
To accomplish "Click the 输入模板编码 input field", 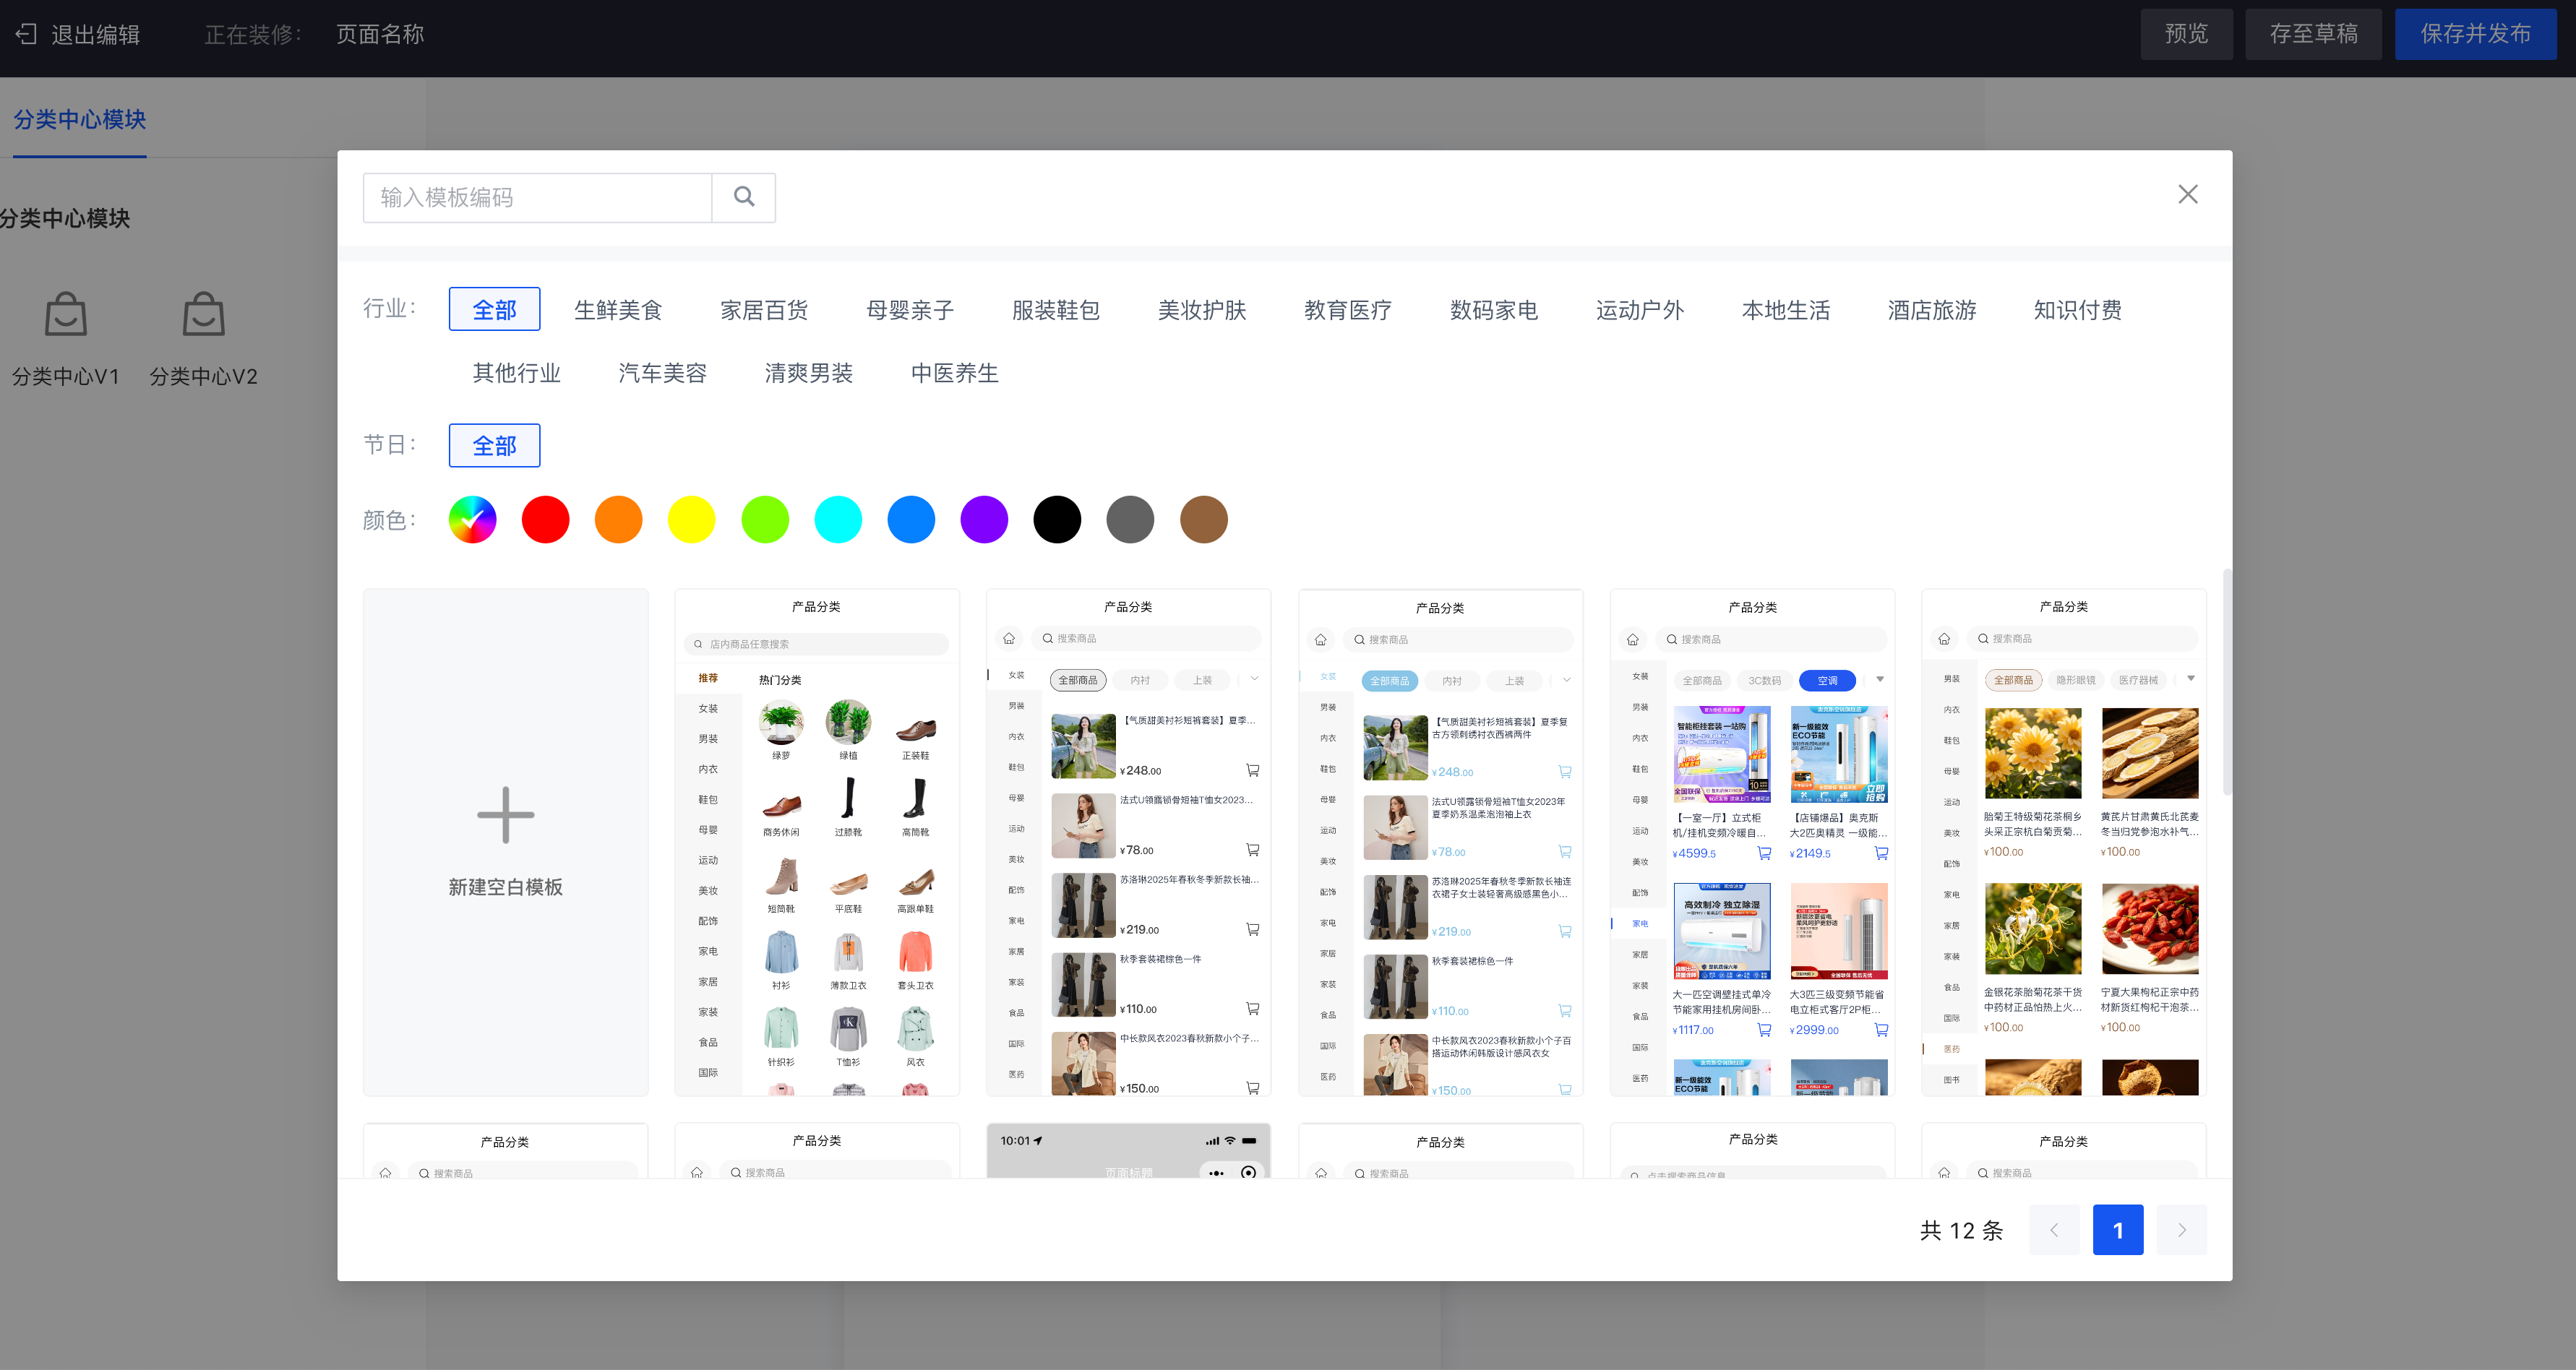I will [538, 197].
